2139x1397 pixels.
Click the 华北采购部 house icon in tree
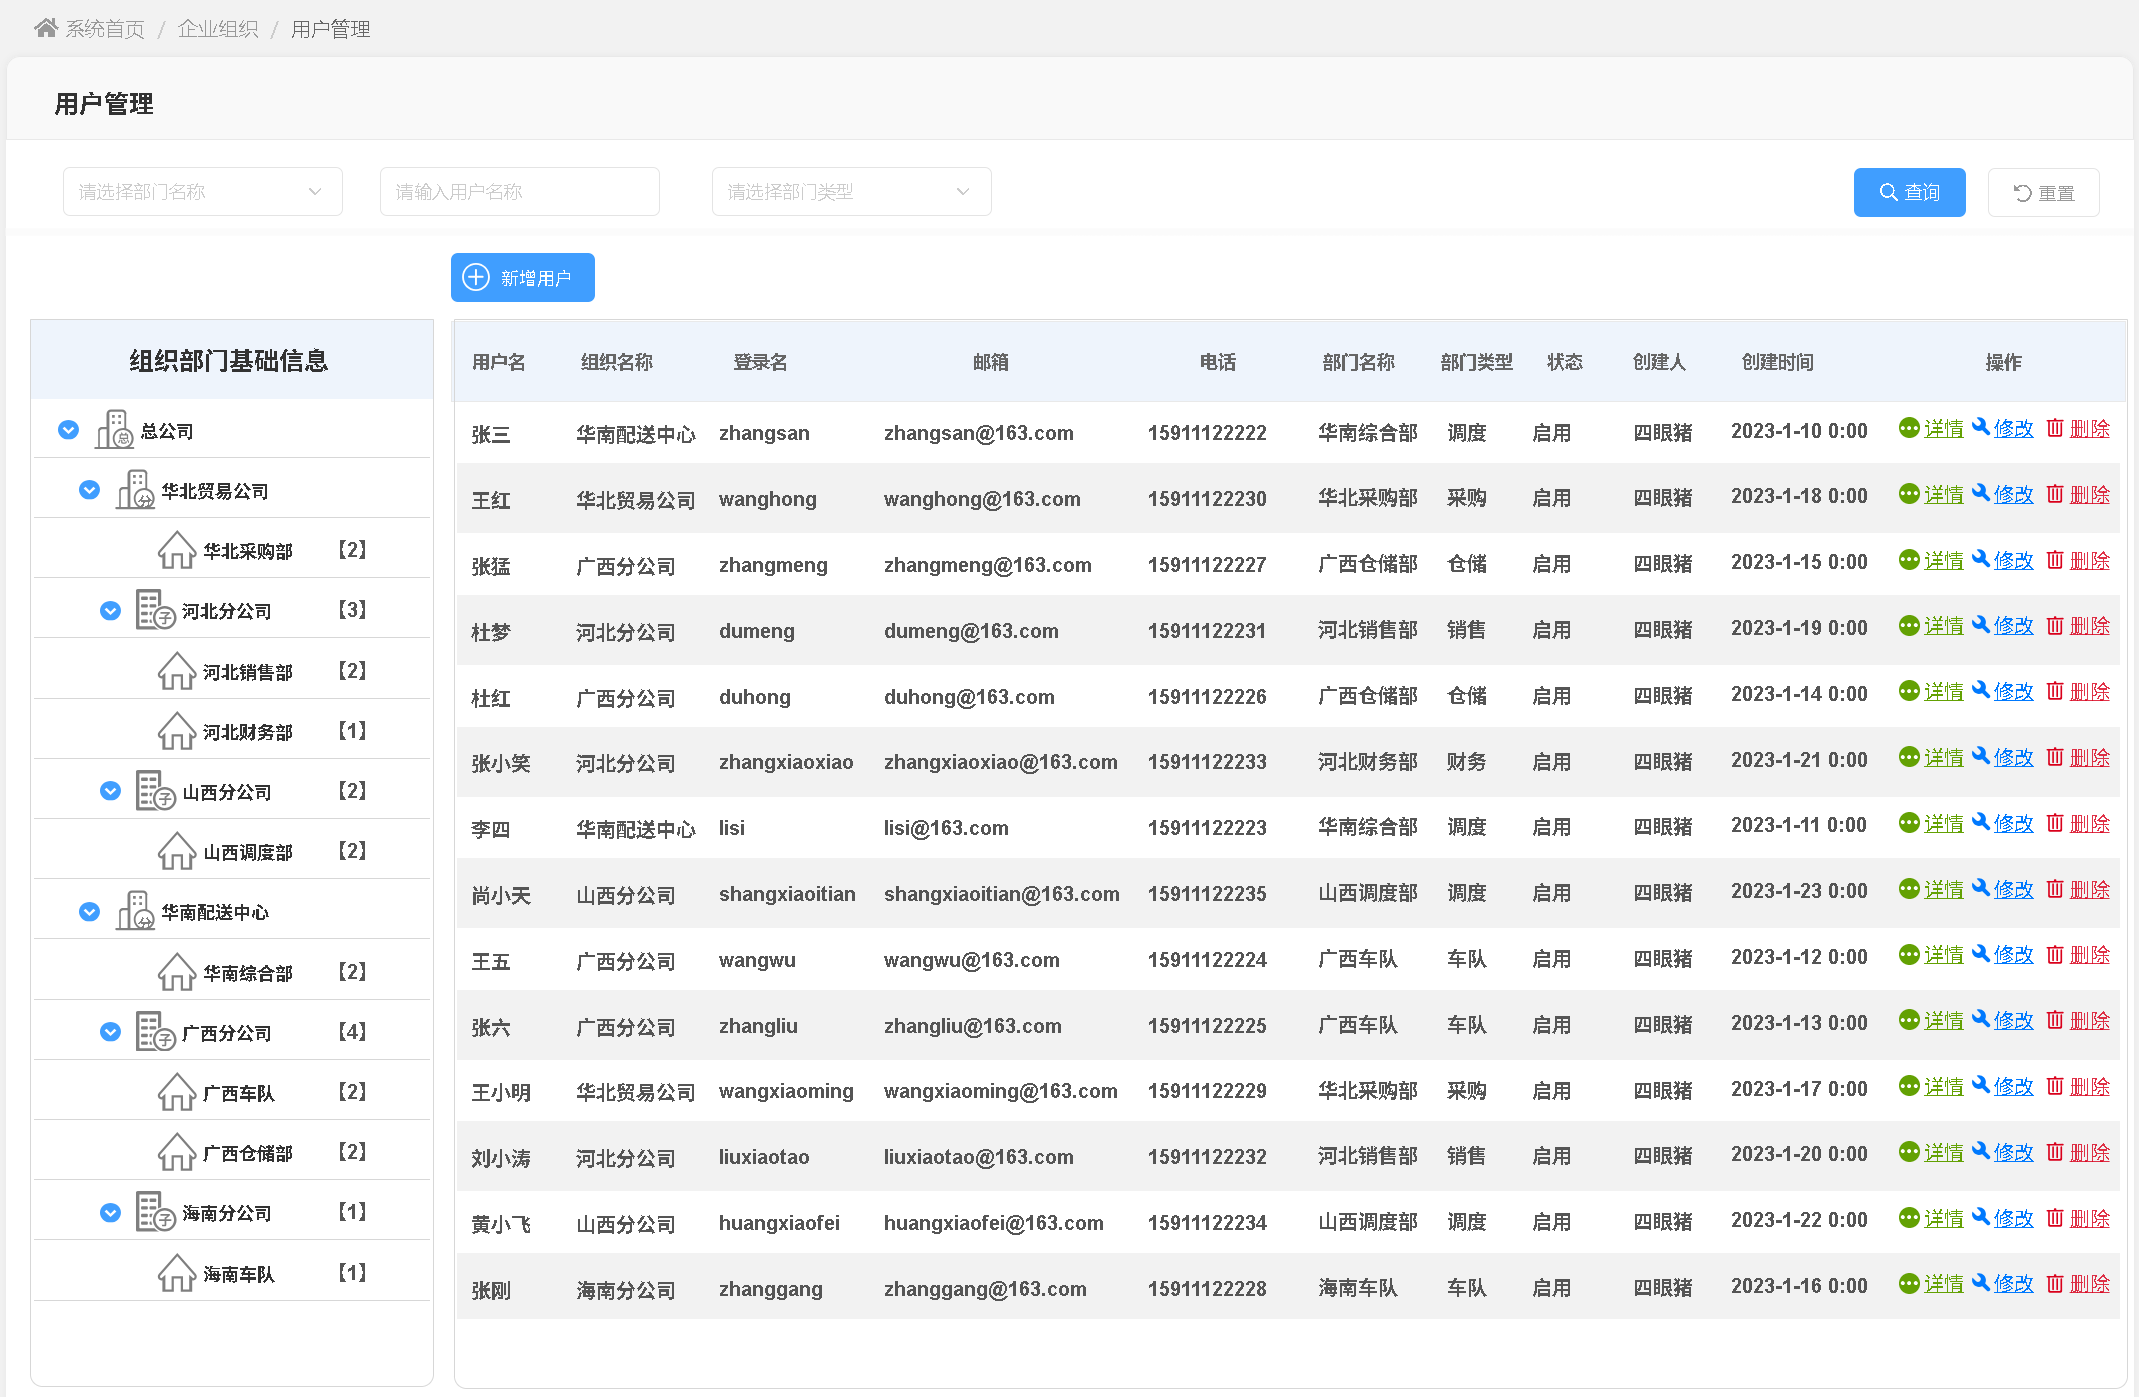[176, 550]
